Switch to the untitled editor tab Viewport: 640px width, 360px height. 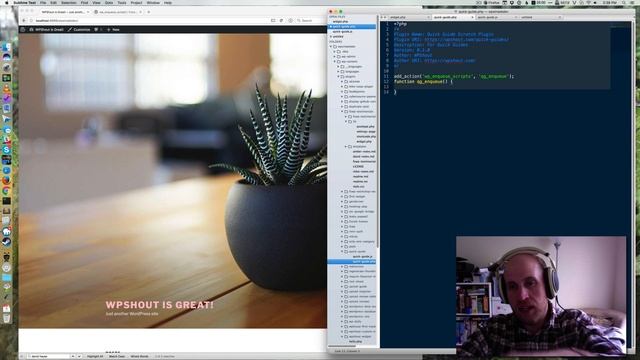coord(540,17)
